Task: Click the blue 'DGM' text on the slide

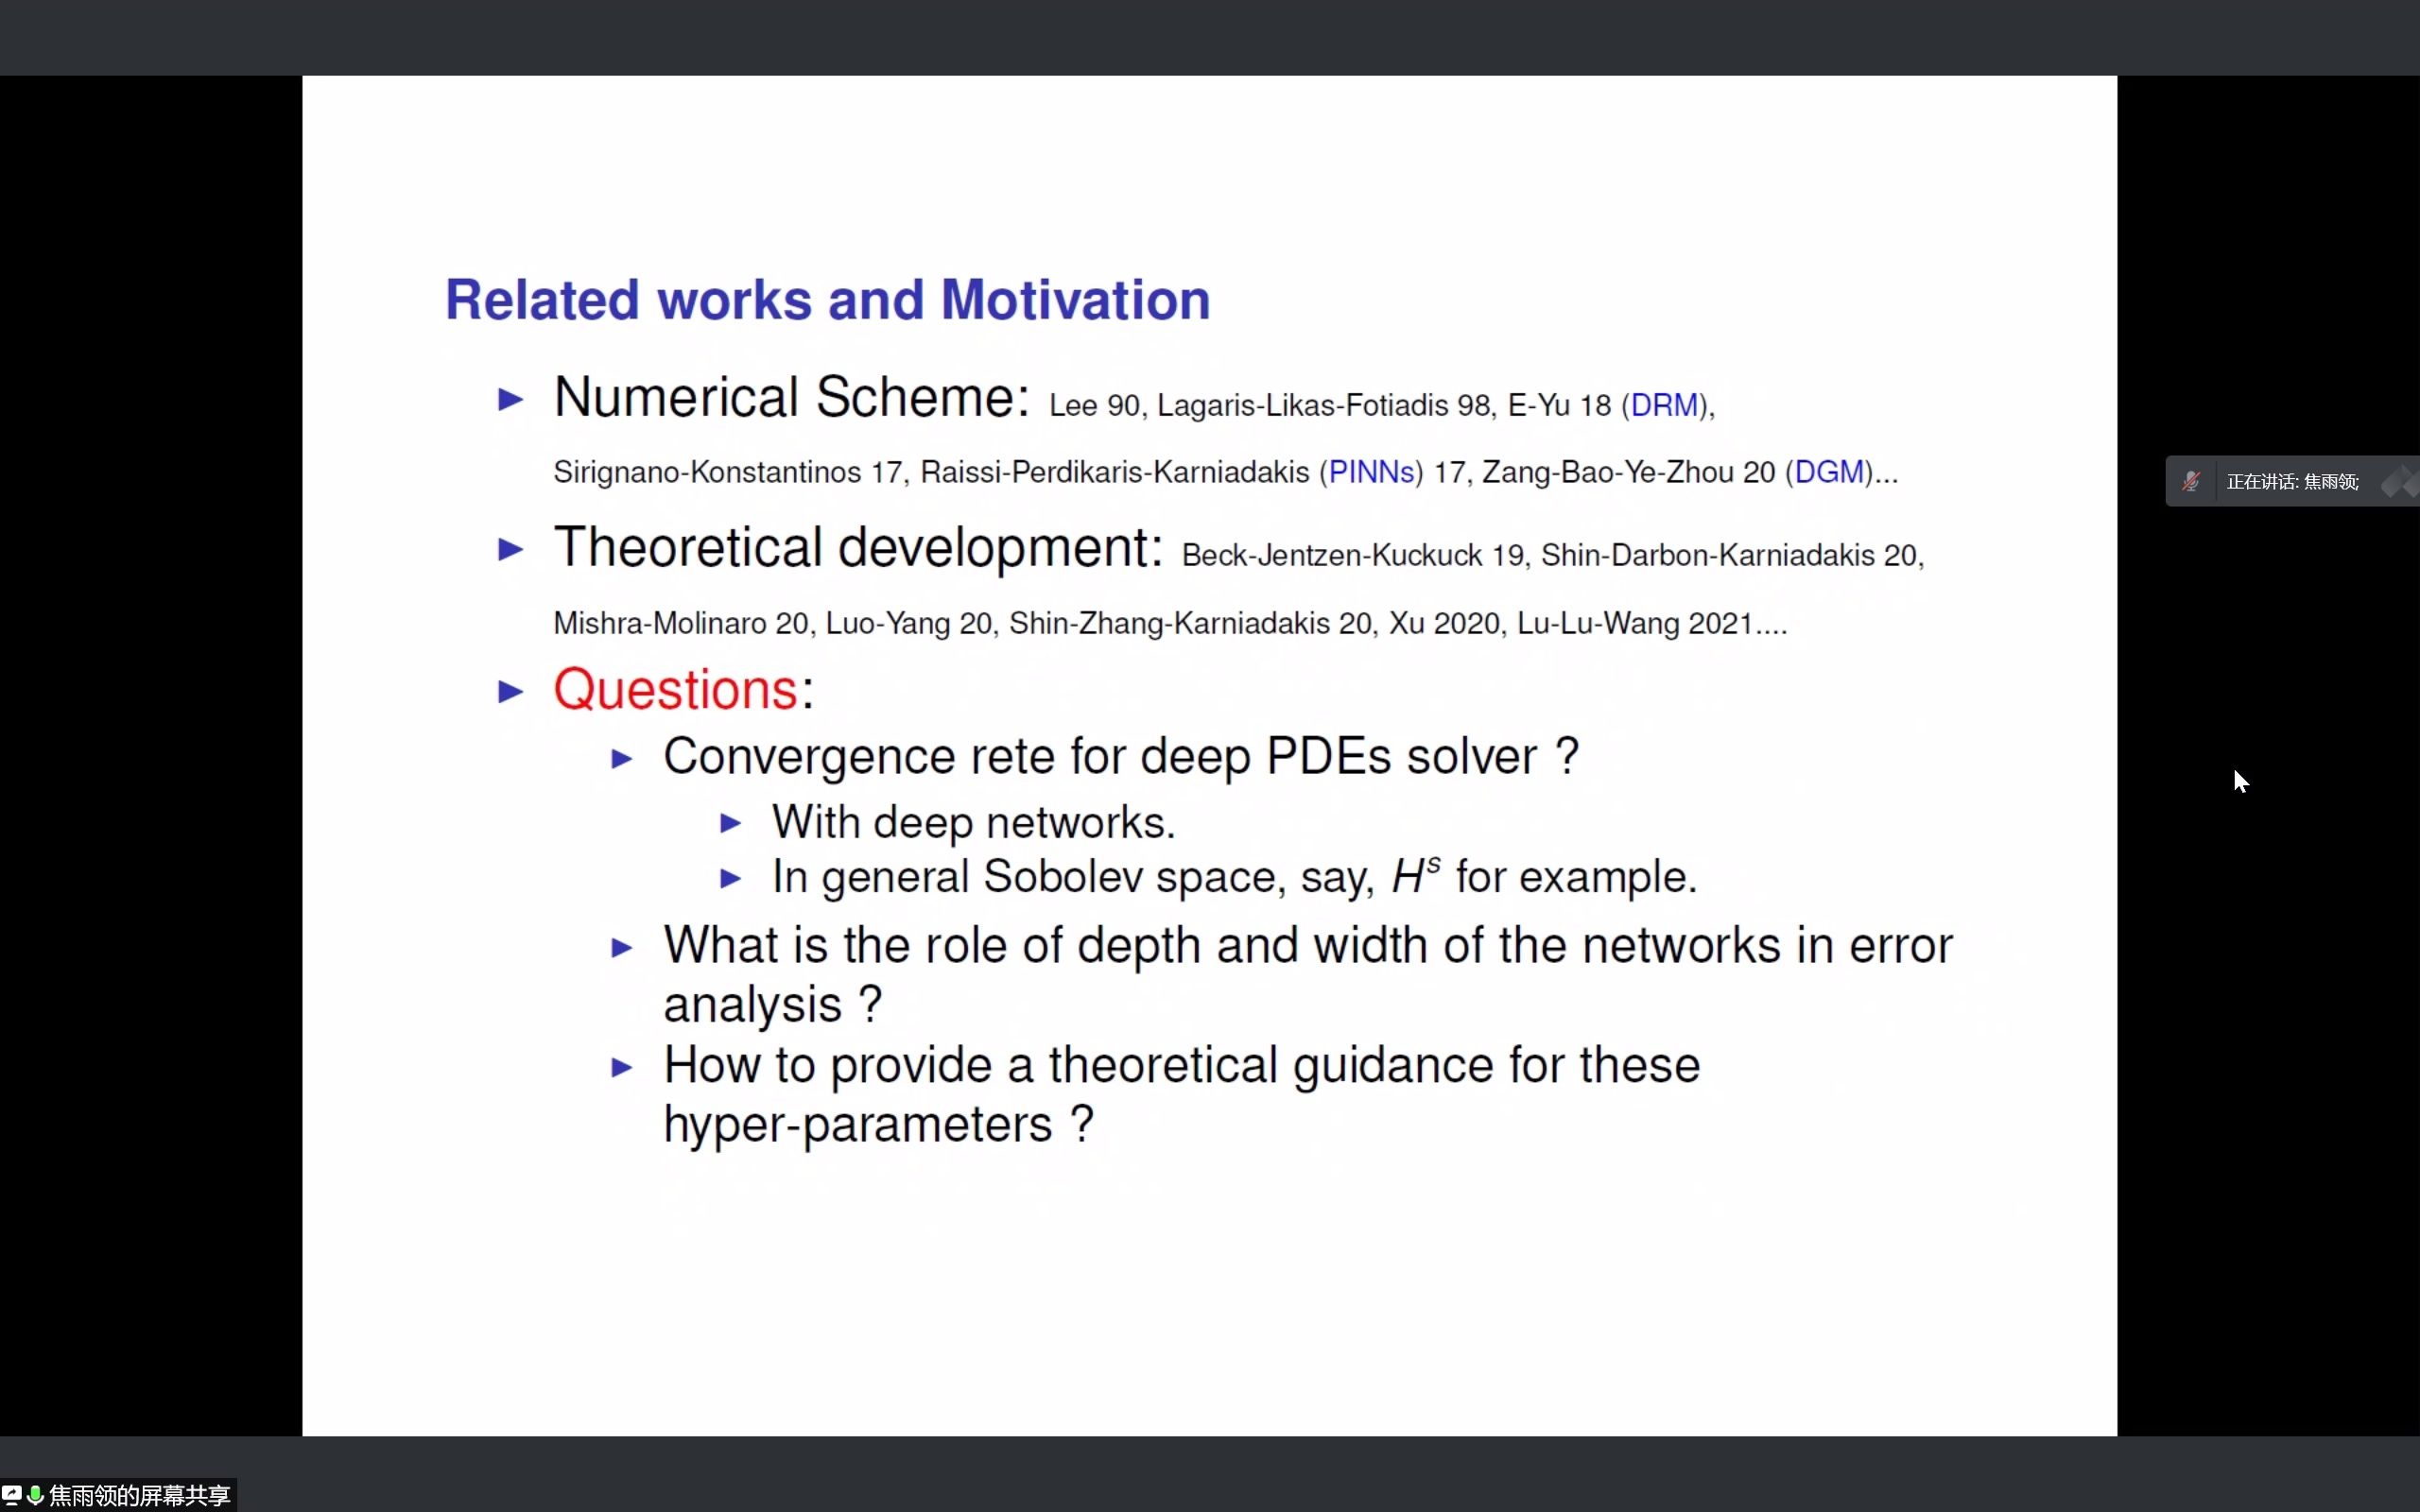Action: 1829,472
